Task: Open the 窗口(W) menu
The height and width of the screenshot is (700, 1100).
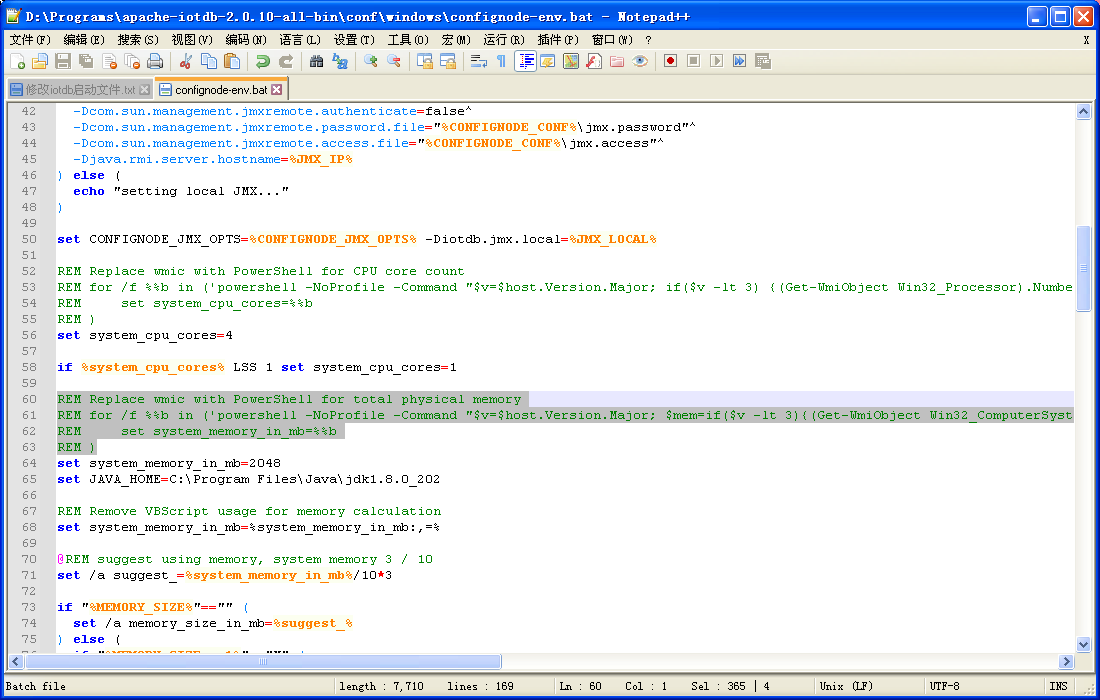Action: point(612,40)
